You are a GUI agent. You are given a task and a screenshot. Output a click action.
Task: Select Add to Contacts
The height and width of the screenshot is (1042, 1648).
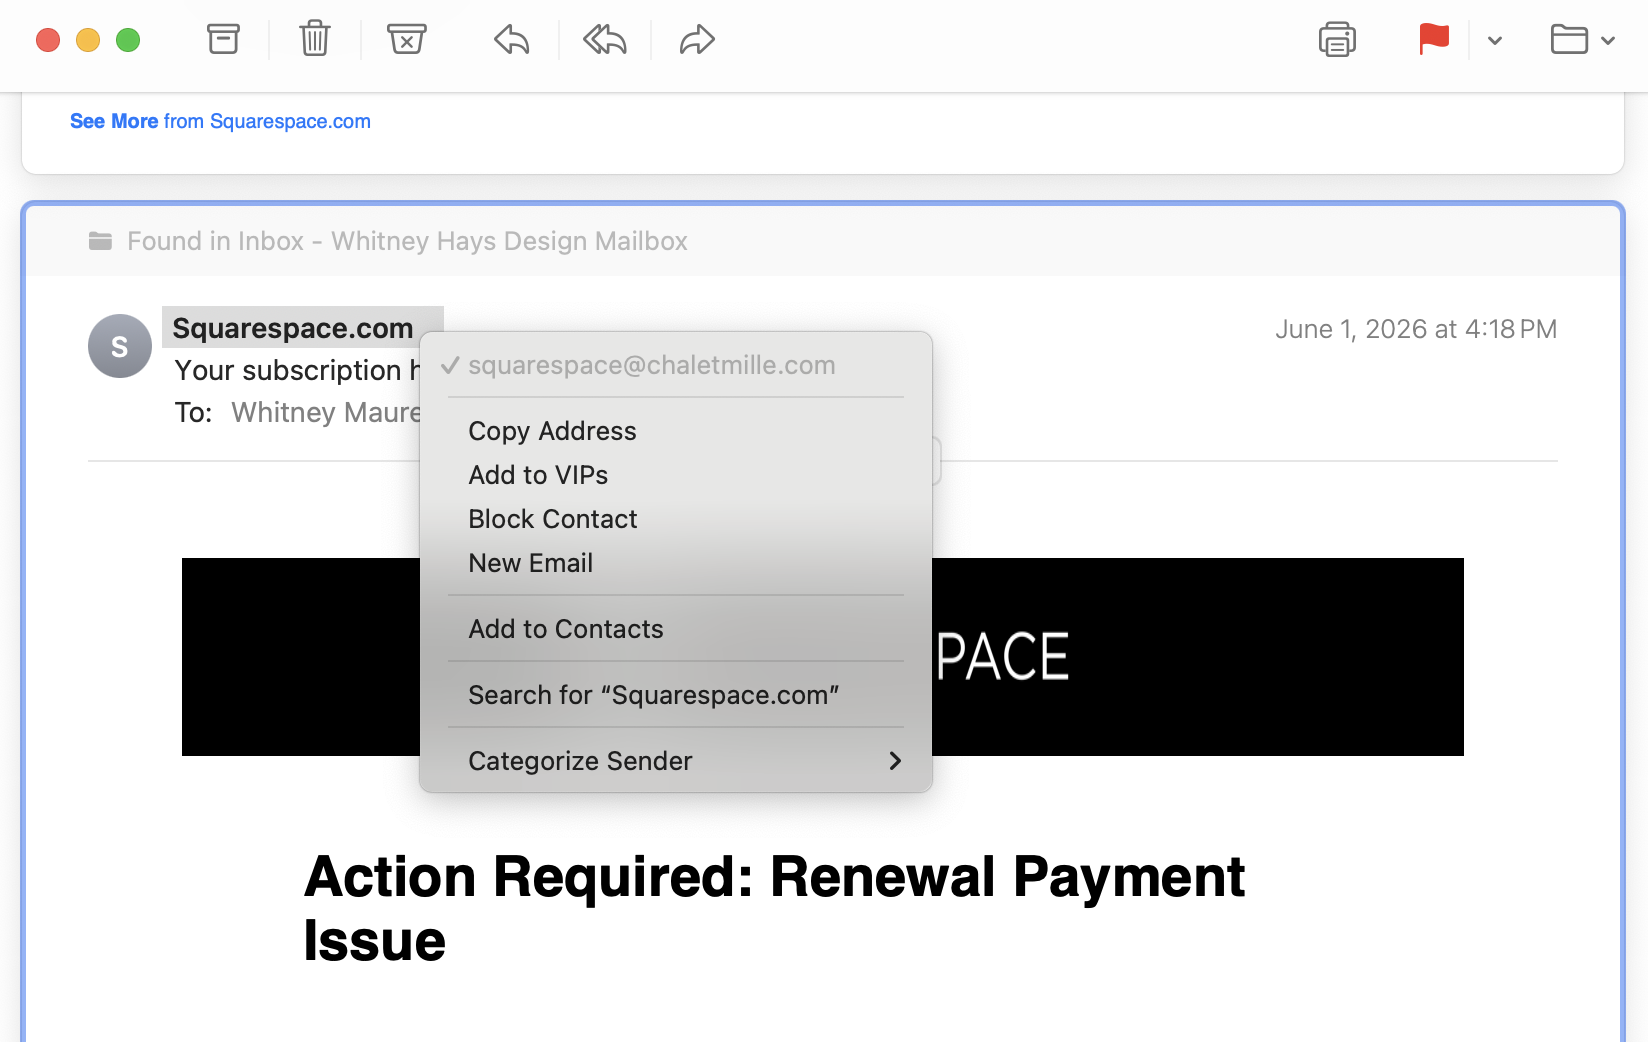[x=676, y=629]
